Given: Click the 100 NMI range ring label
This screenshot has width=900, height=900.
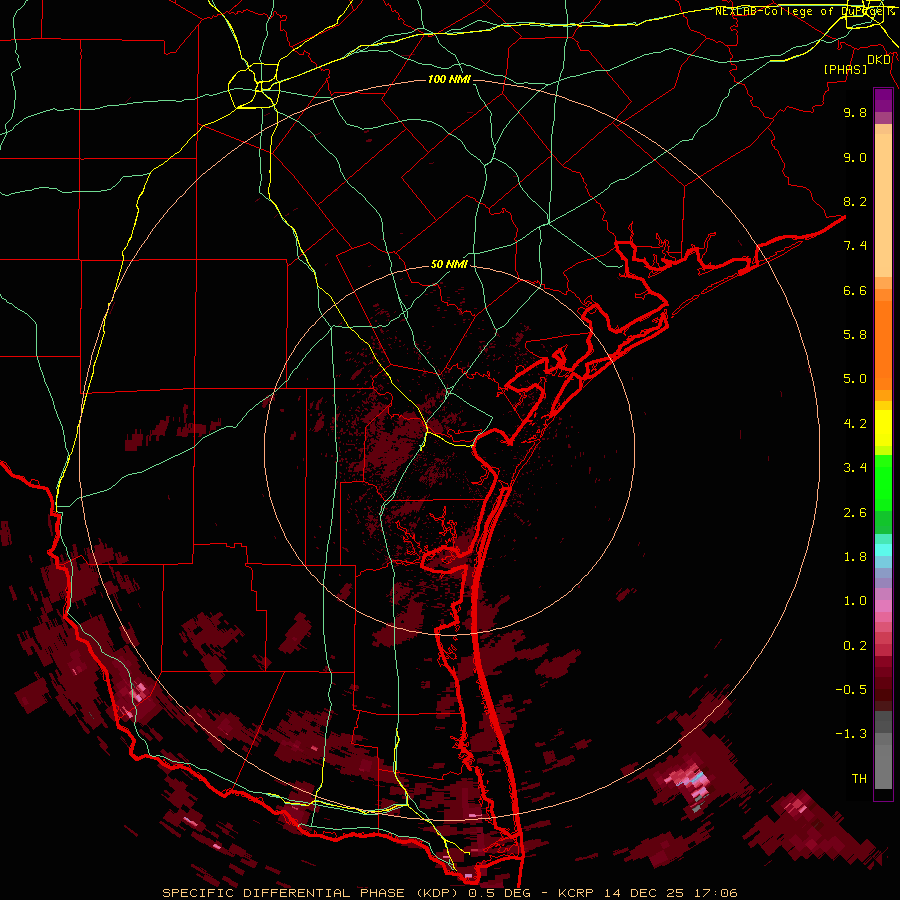Looking at the screenshot, I should [x=449, y=79].
